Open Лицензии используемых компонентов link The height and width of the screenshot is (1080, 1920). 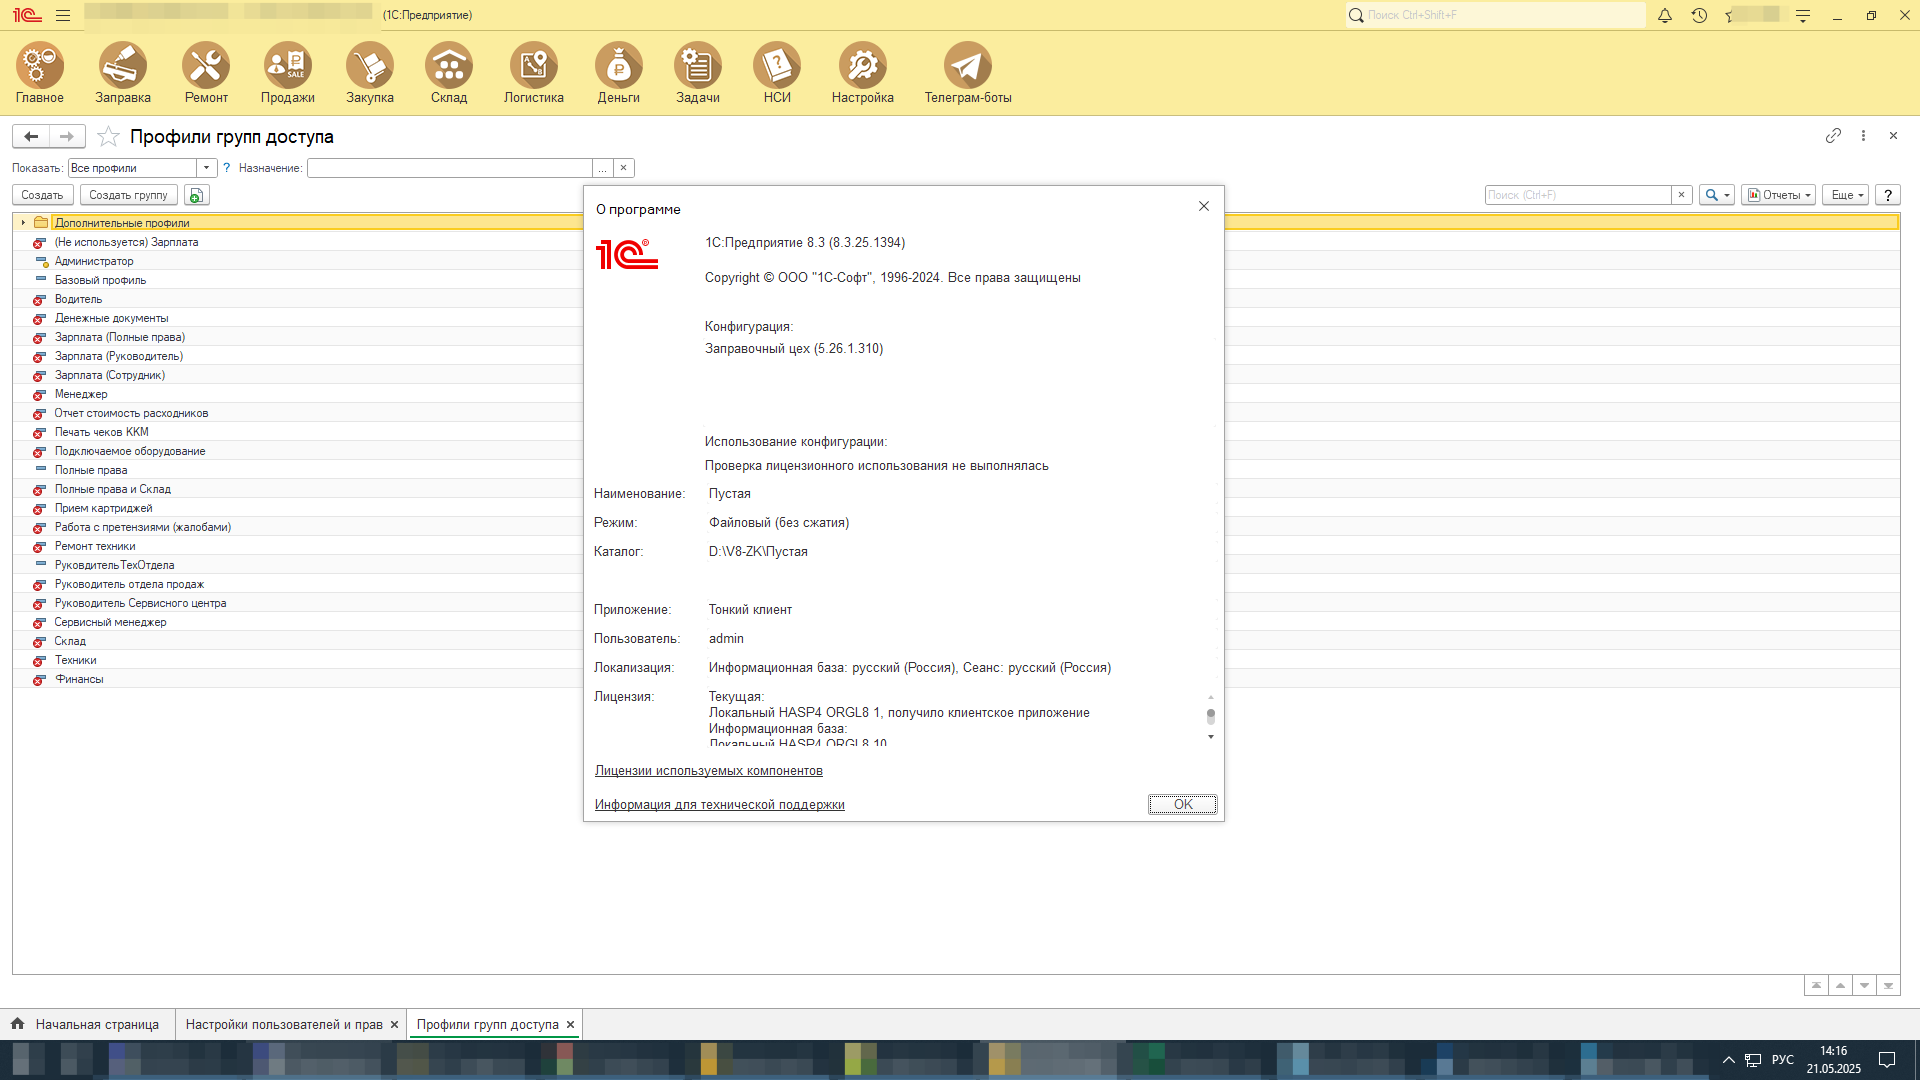pyautogui.click(x=709, y=771)
